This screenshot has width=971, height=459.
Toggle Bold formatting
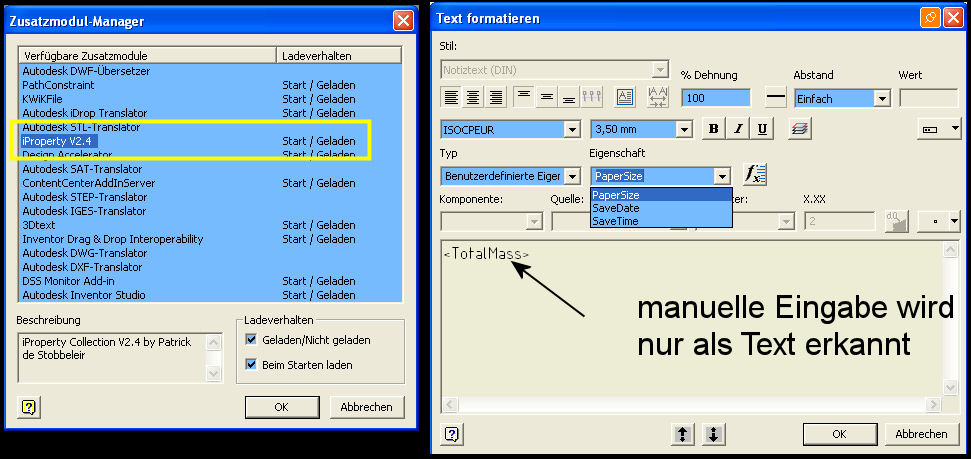tap(713, 129)
